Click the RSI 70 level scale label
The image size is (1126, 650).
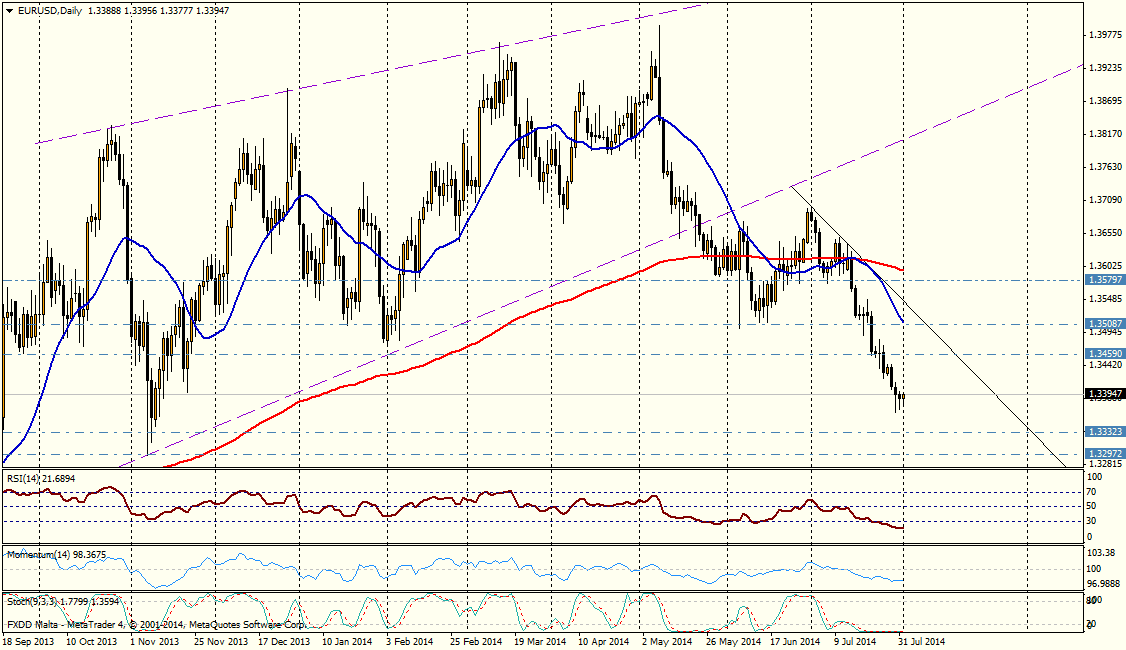click(x=1094, y=492)
